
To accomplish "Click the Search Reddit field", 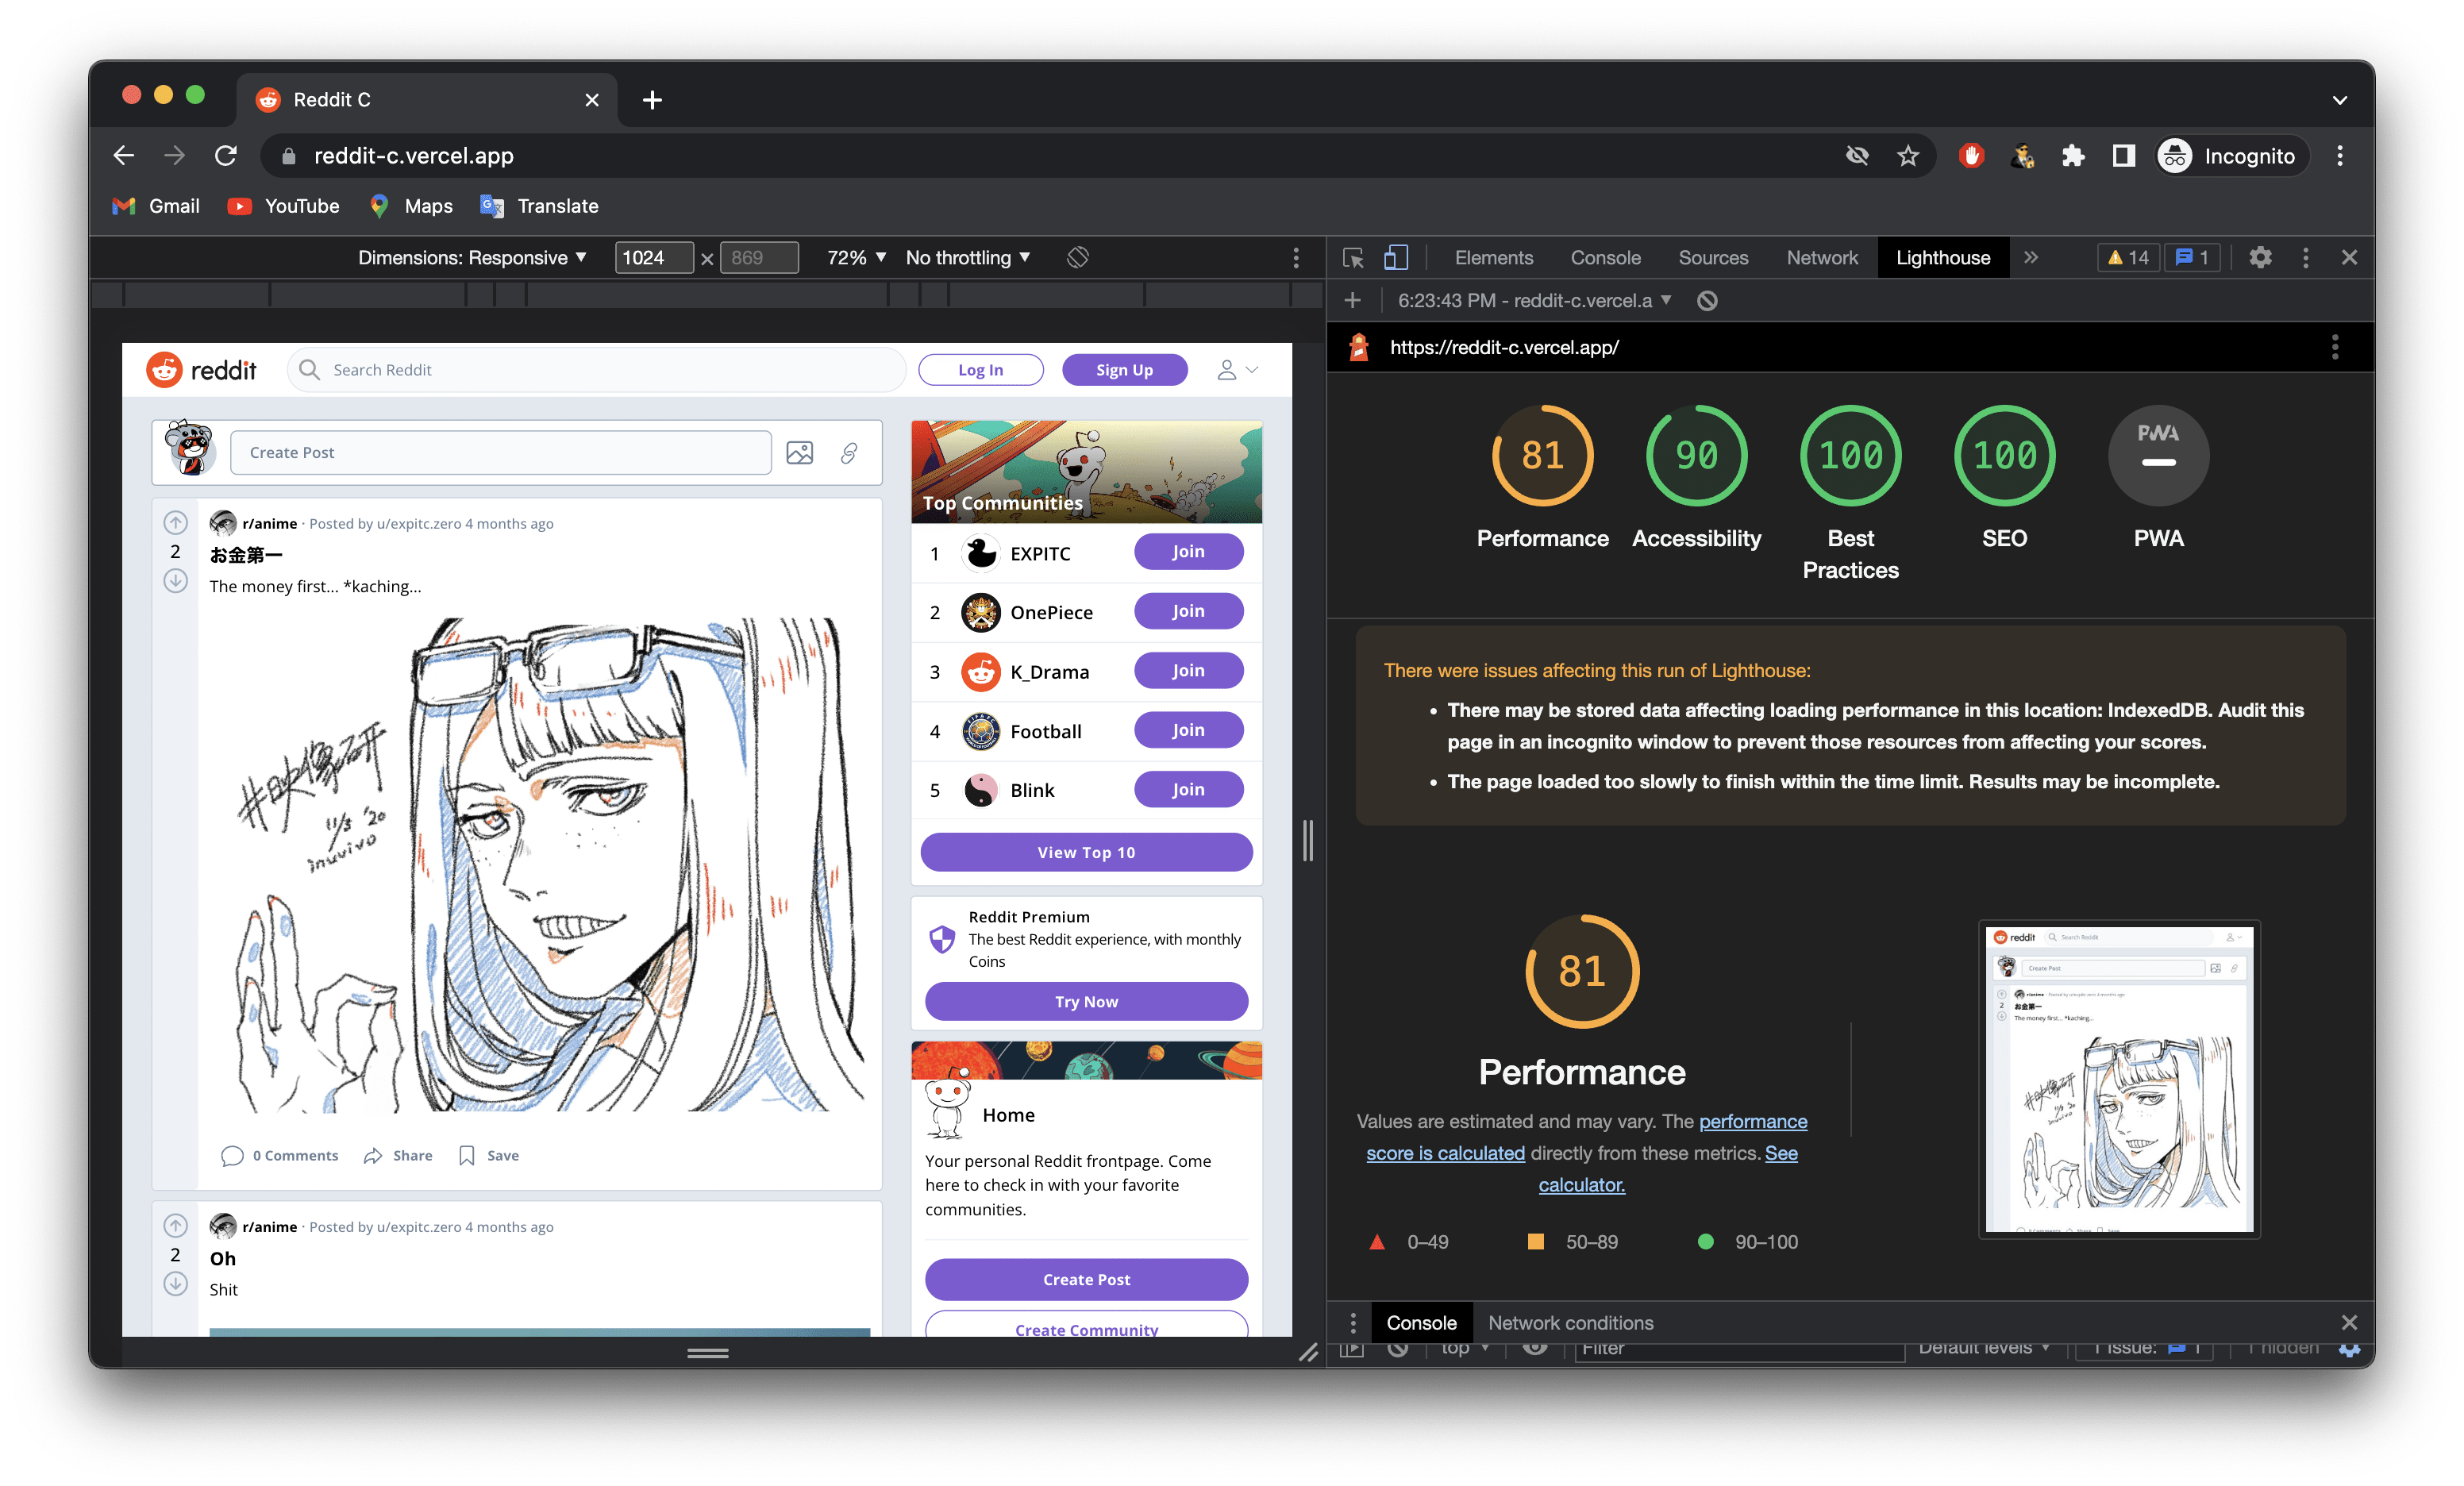I will point(597,370).
